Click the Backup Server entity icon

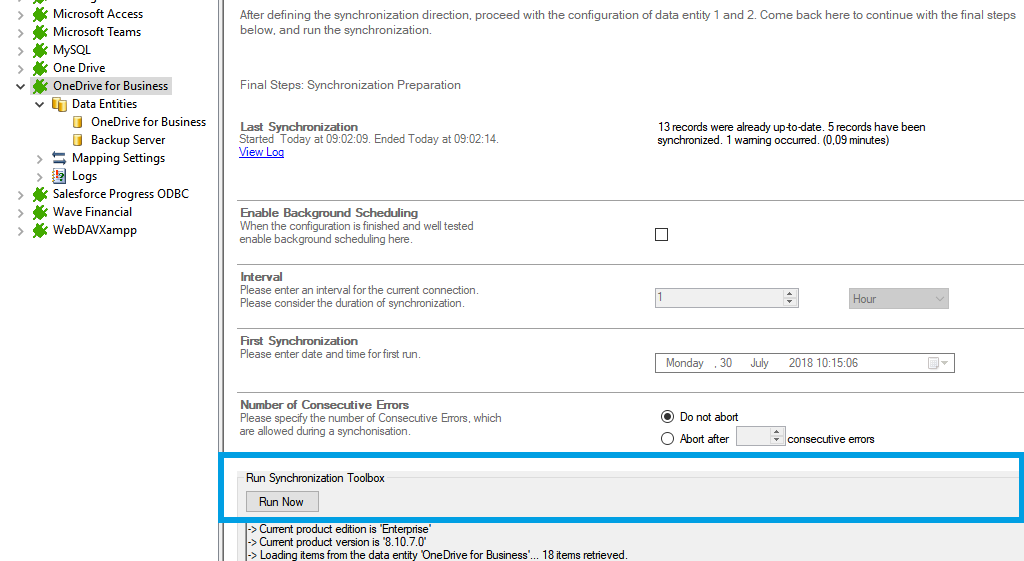click(78, 140)
